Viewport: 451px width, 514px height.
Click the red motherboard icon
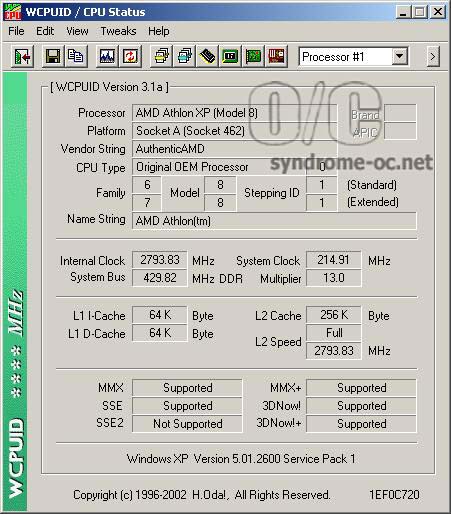point(276,56)
